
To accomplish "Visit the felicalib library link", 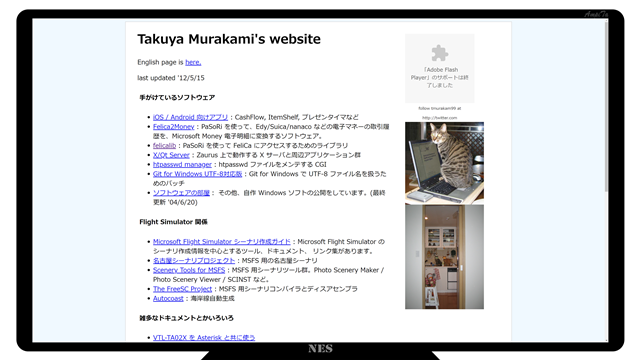I will coord(164,146).
